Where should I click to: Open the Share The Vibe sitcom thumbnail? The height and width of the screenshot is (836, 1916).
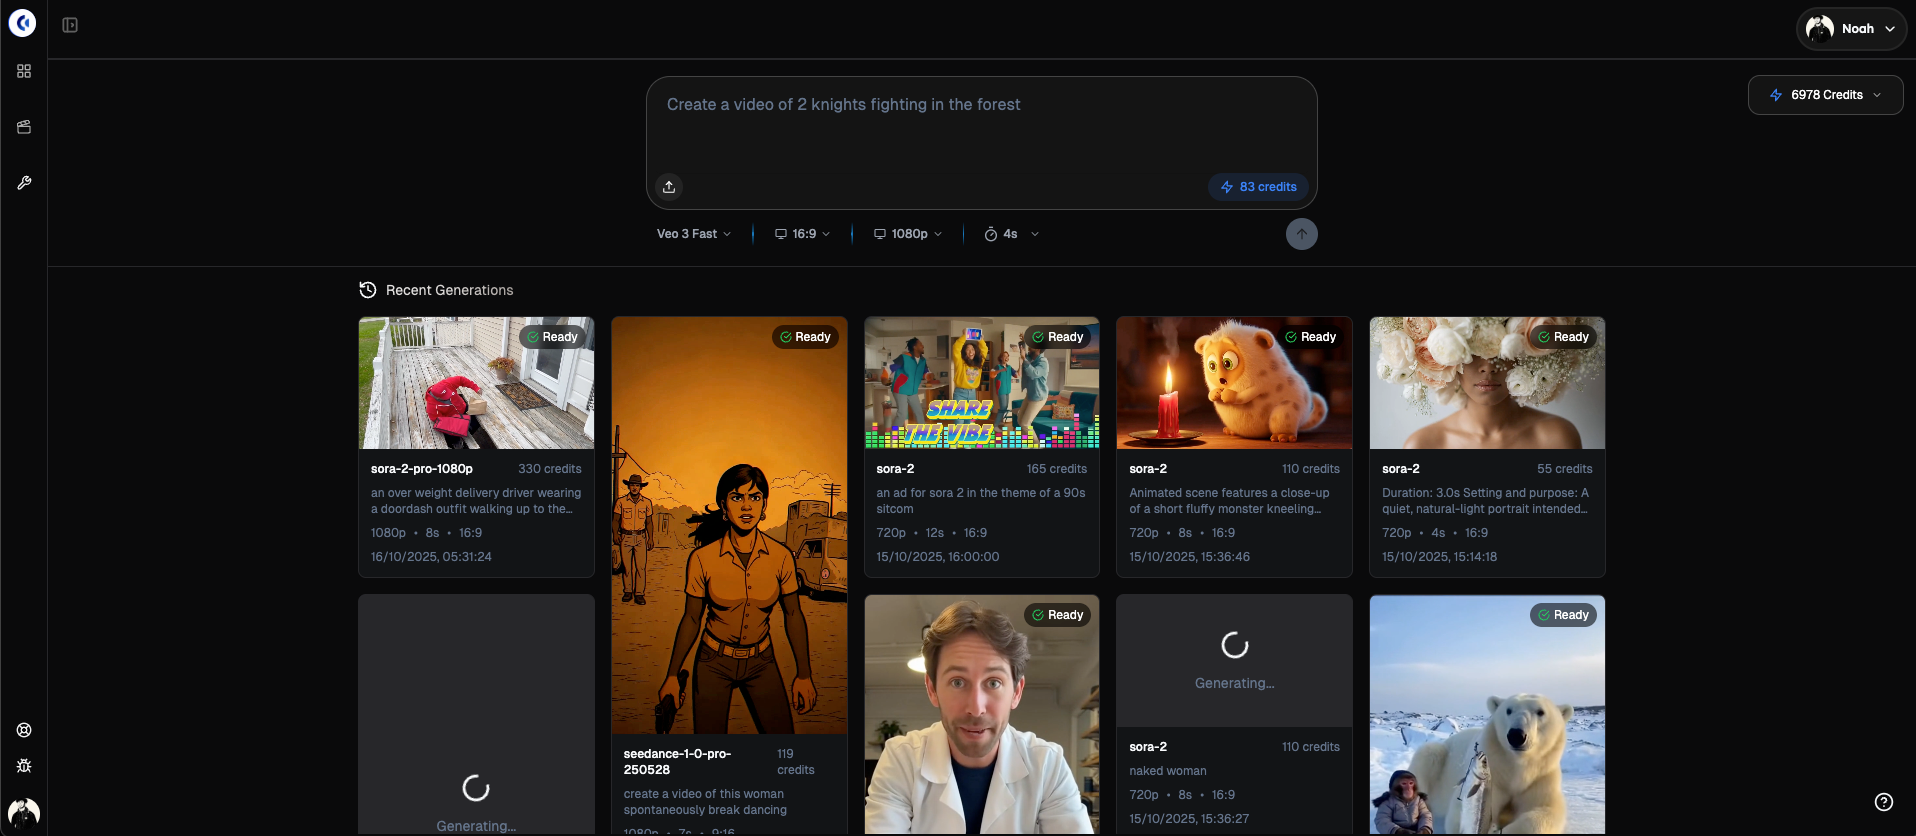(x=982, y=383)
